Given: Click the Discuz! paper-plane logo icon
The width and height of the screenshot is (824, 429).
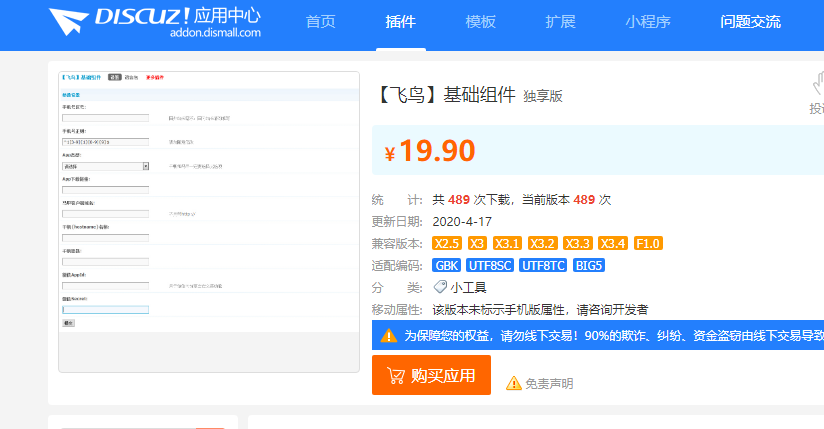Looking at the screenshot, I should point(69,22).
